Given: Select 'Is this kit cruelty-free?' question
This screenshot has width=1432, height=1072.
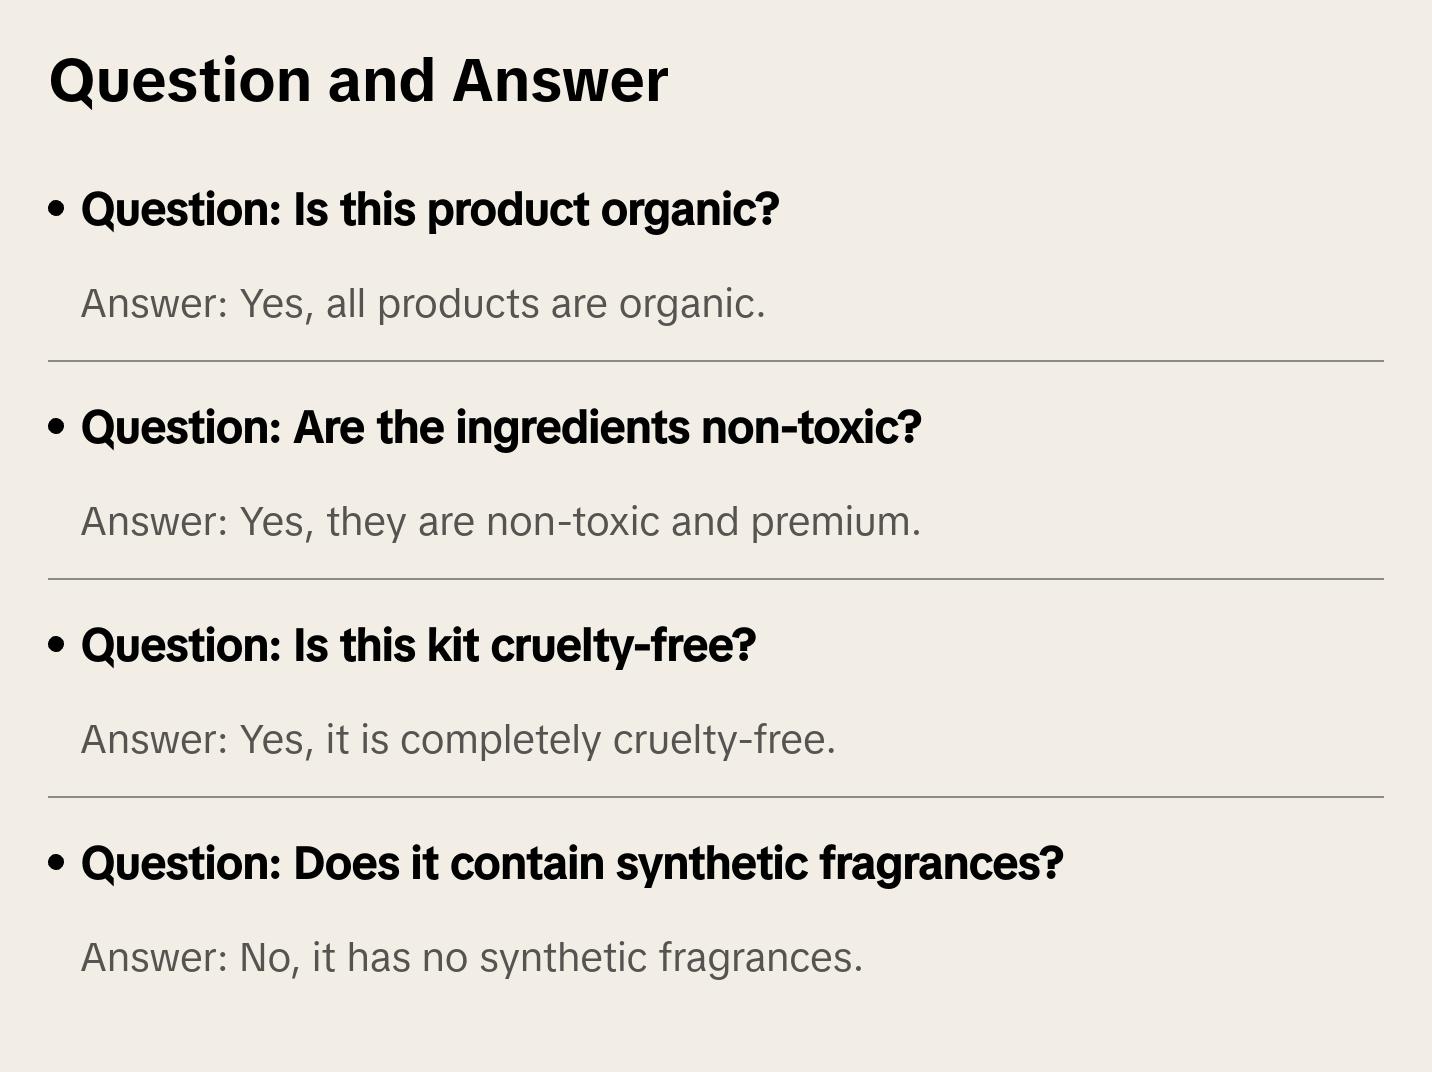Looking at the screenshot, I should tap(418, 646).
